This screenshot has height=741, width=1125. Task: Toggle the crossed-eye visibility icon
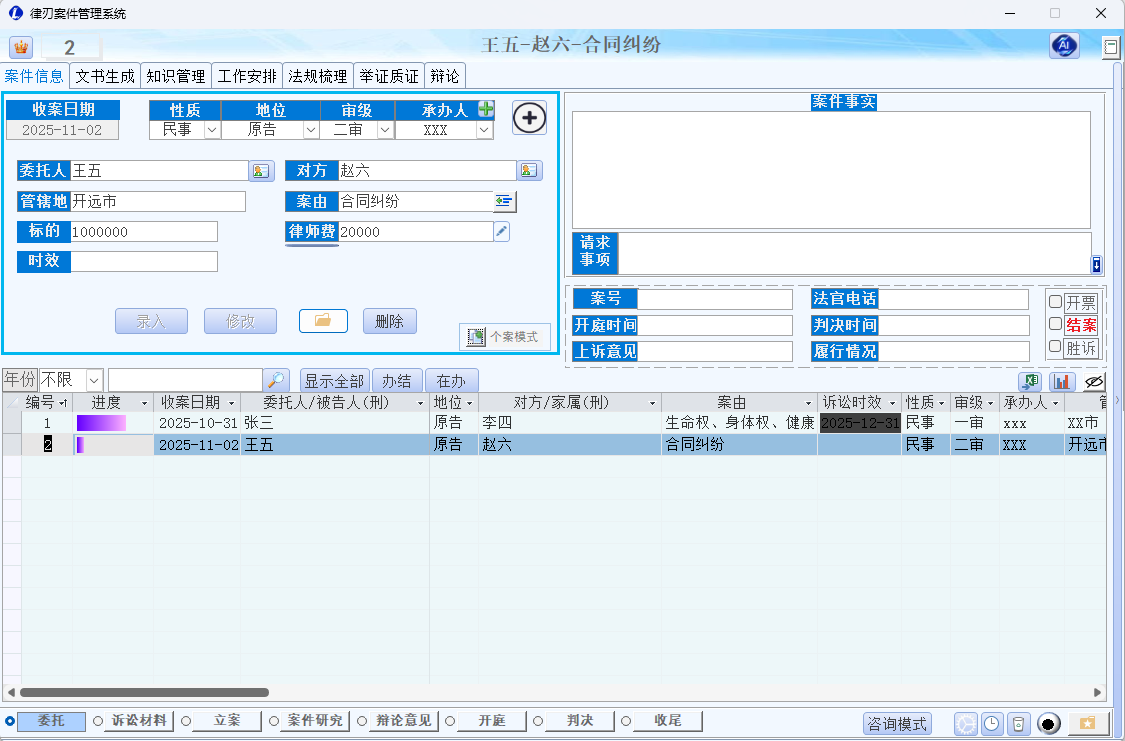1094,381
